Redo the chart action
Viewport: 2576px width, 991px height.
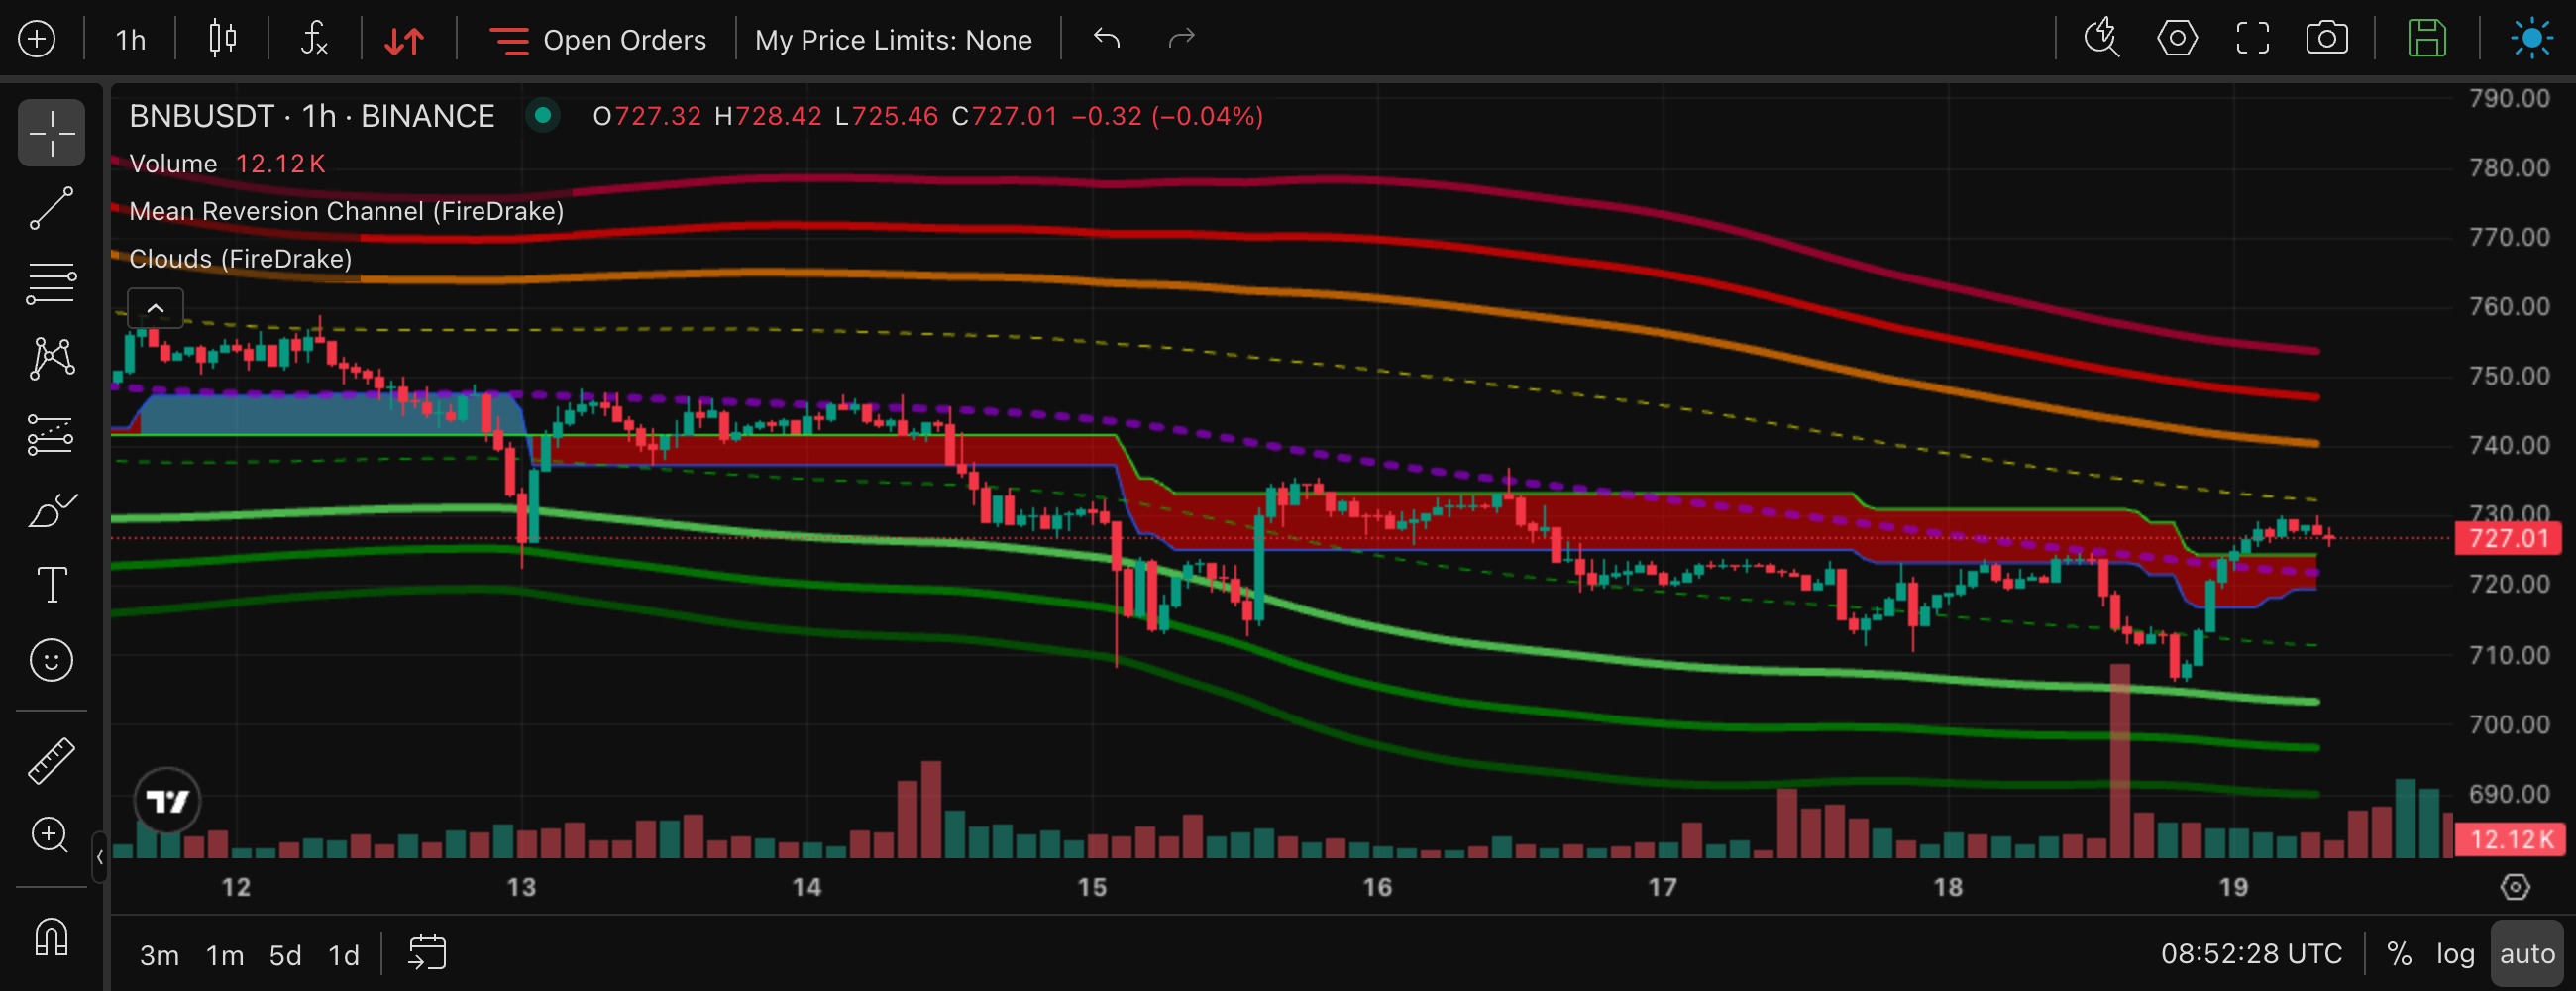[1182, 39]
